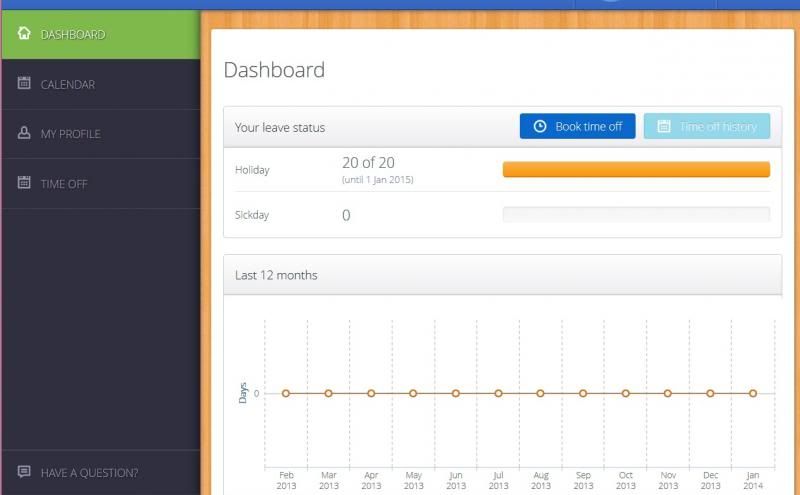Click the Feb 2013 data point on the chart
Image resolution: width=800 pixels, height=495 pixels.
286,393
